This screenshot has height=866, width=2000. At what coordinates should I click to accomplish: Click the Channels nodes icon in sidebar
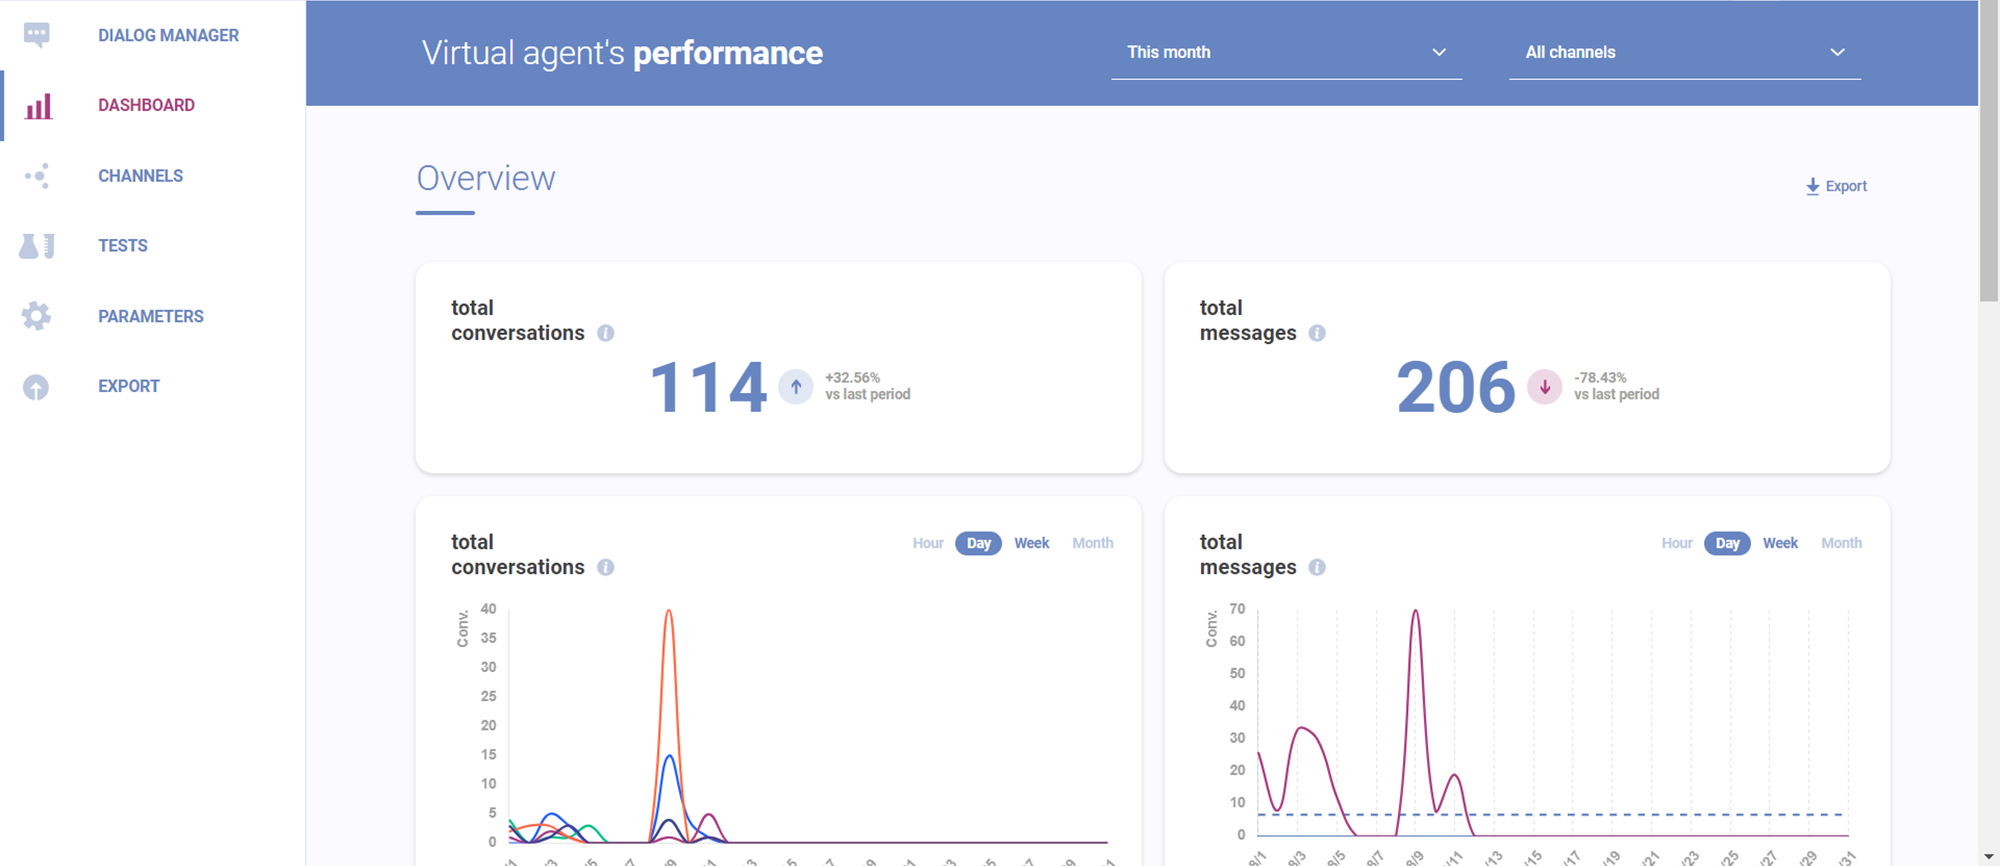pyautogui.click(x=37, y=176)
